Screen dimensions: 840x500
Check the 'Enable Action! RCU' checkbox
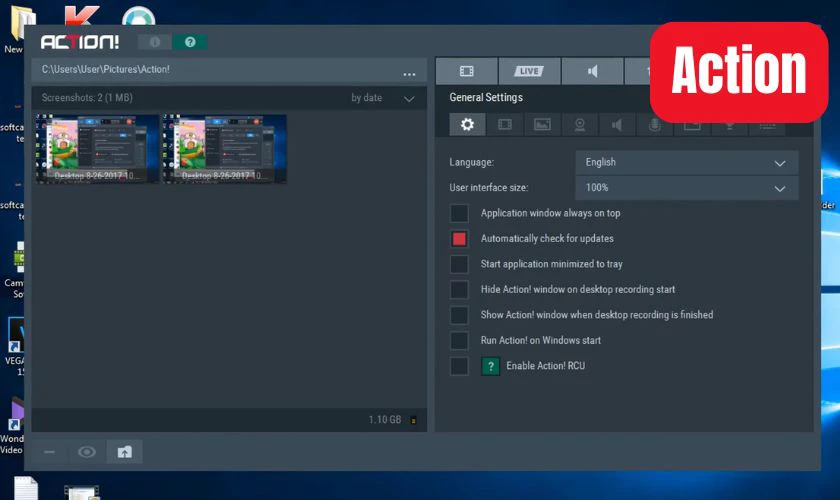point(459,366)
